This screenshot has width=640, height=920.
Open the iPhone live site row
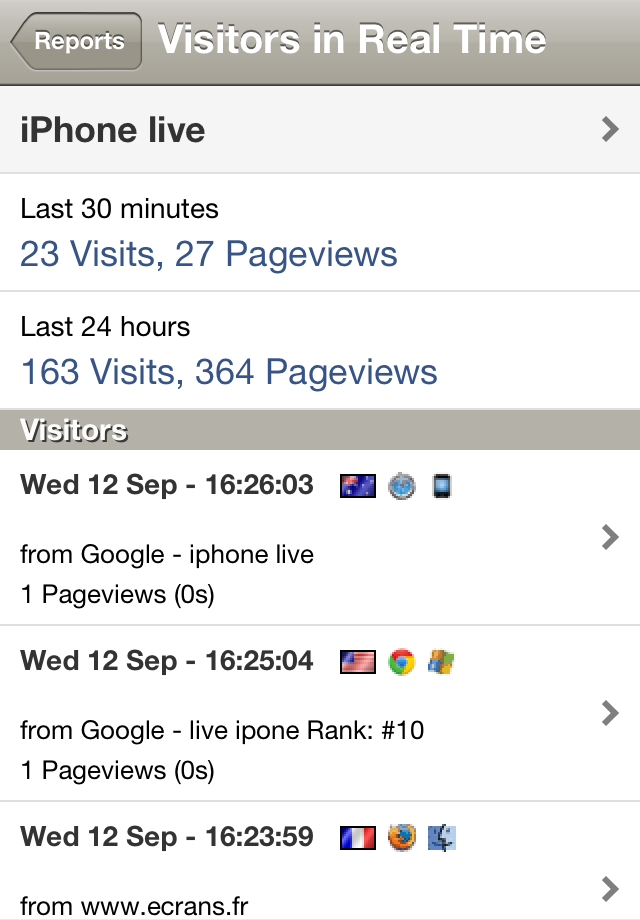coord(320,130)
